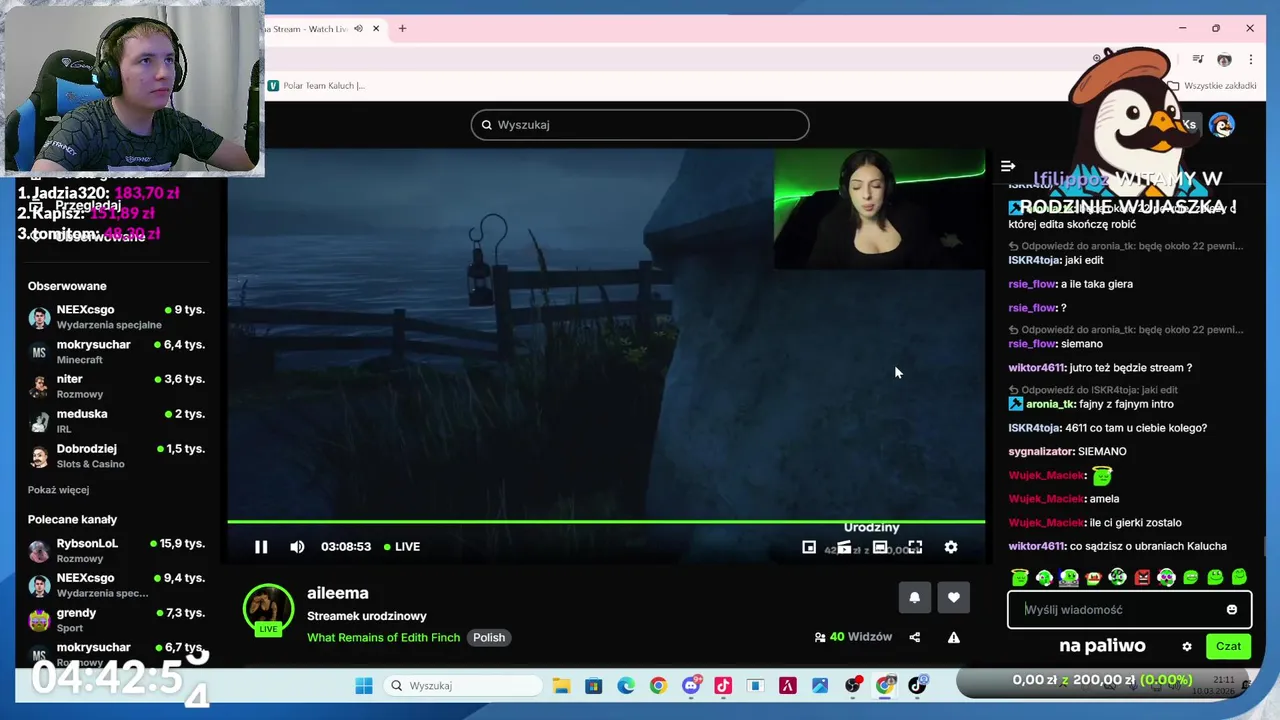Collapse the chat panel arrow icon
1280x720 pixels.
[1008, 166]
